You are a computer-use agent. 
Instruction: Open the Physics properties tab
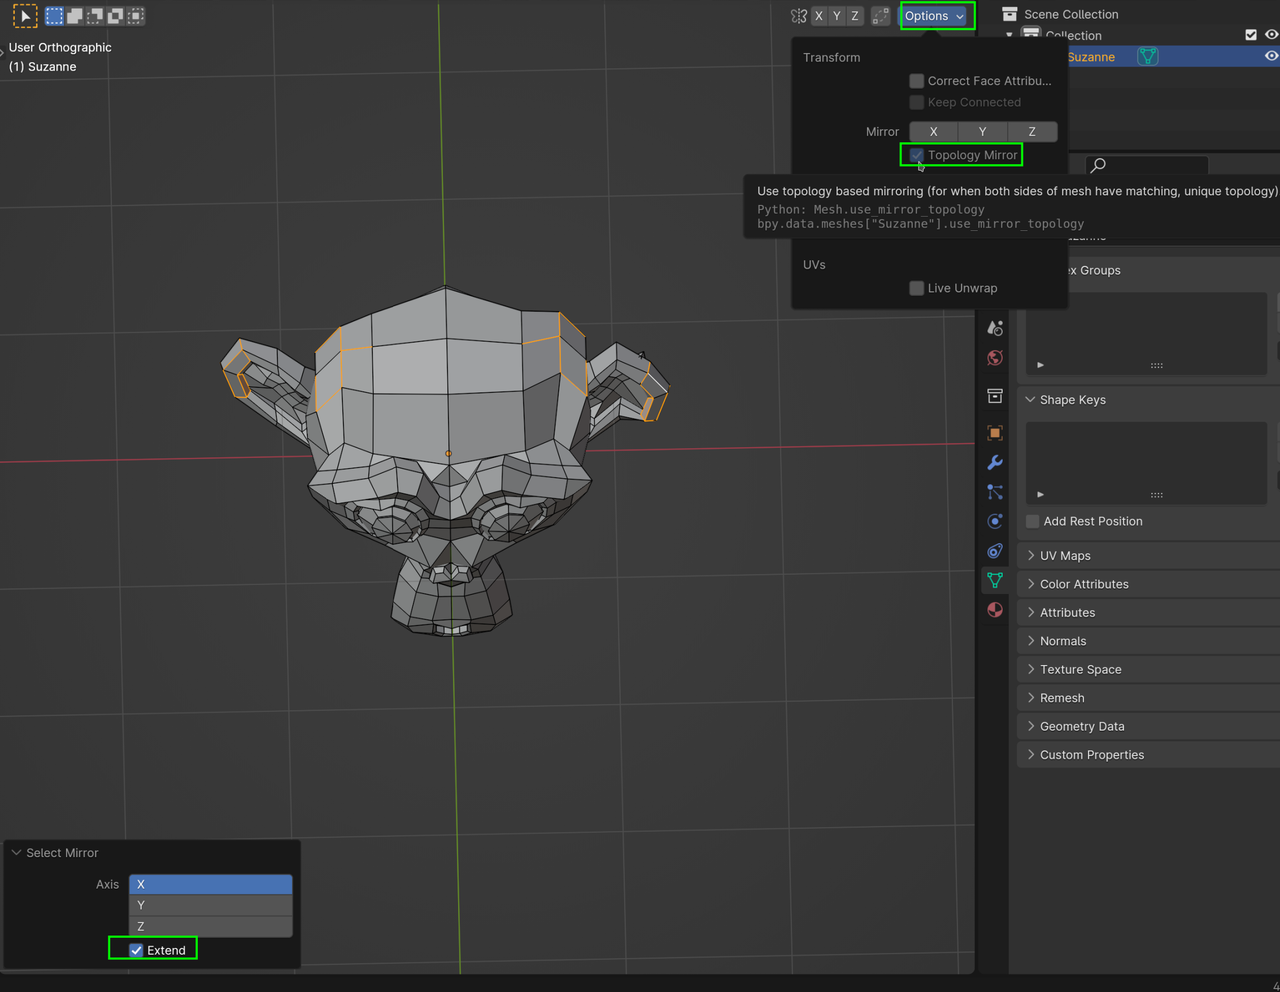coord(994,521)
